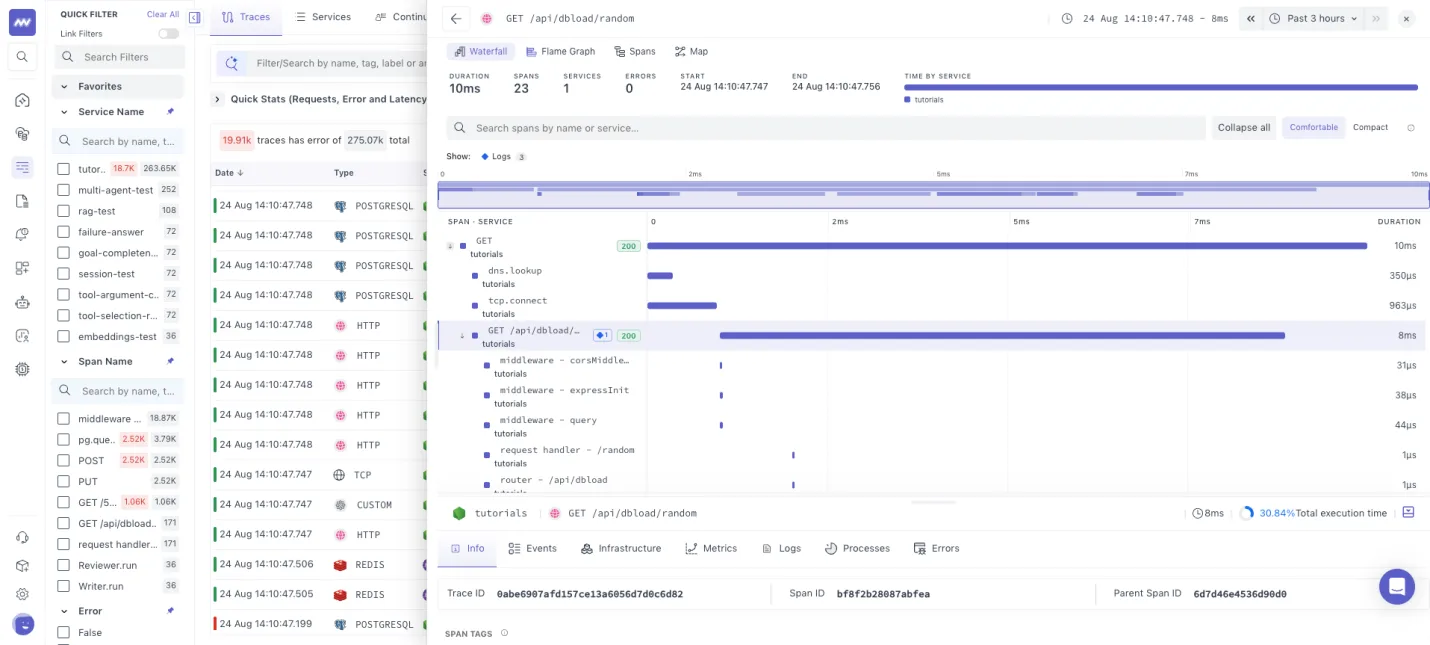Click the timeline minimap overview

click(x=933, y=194)
